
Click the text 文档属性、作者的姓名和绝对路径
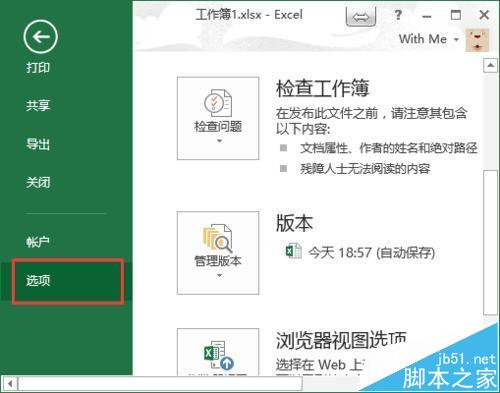click(389, 148)
